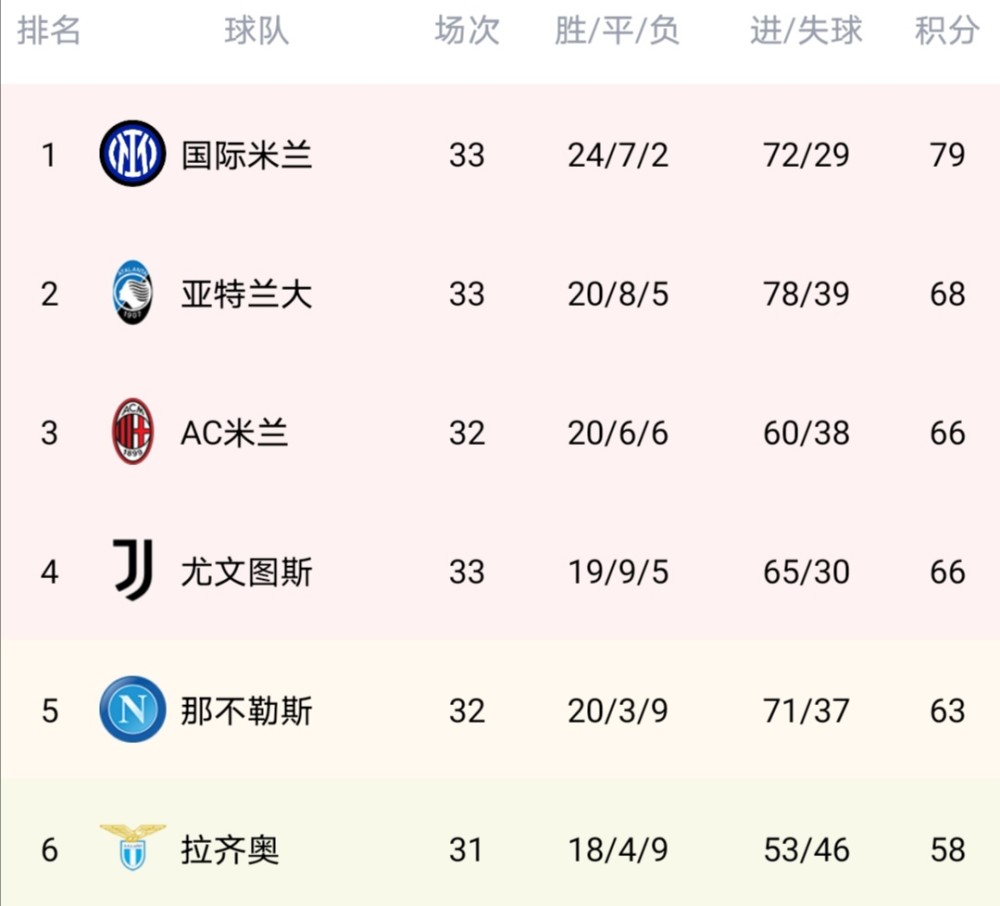Open the 尤文图斯 team name
The width and height of the screenshot is (1000, 906).
[x=247, y=572]
